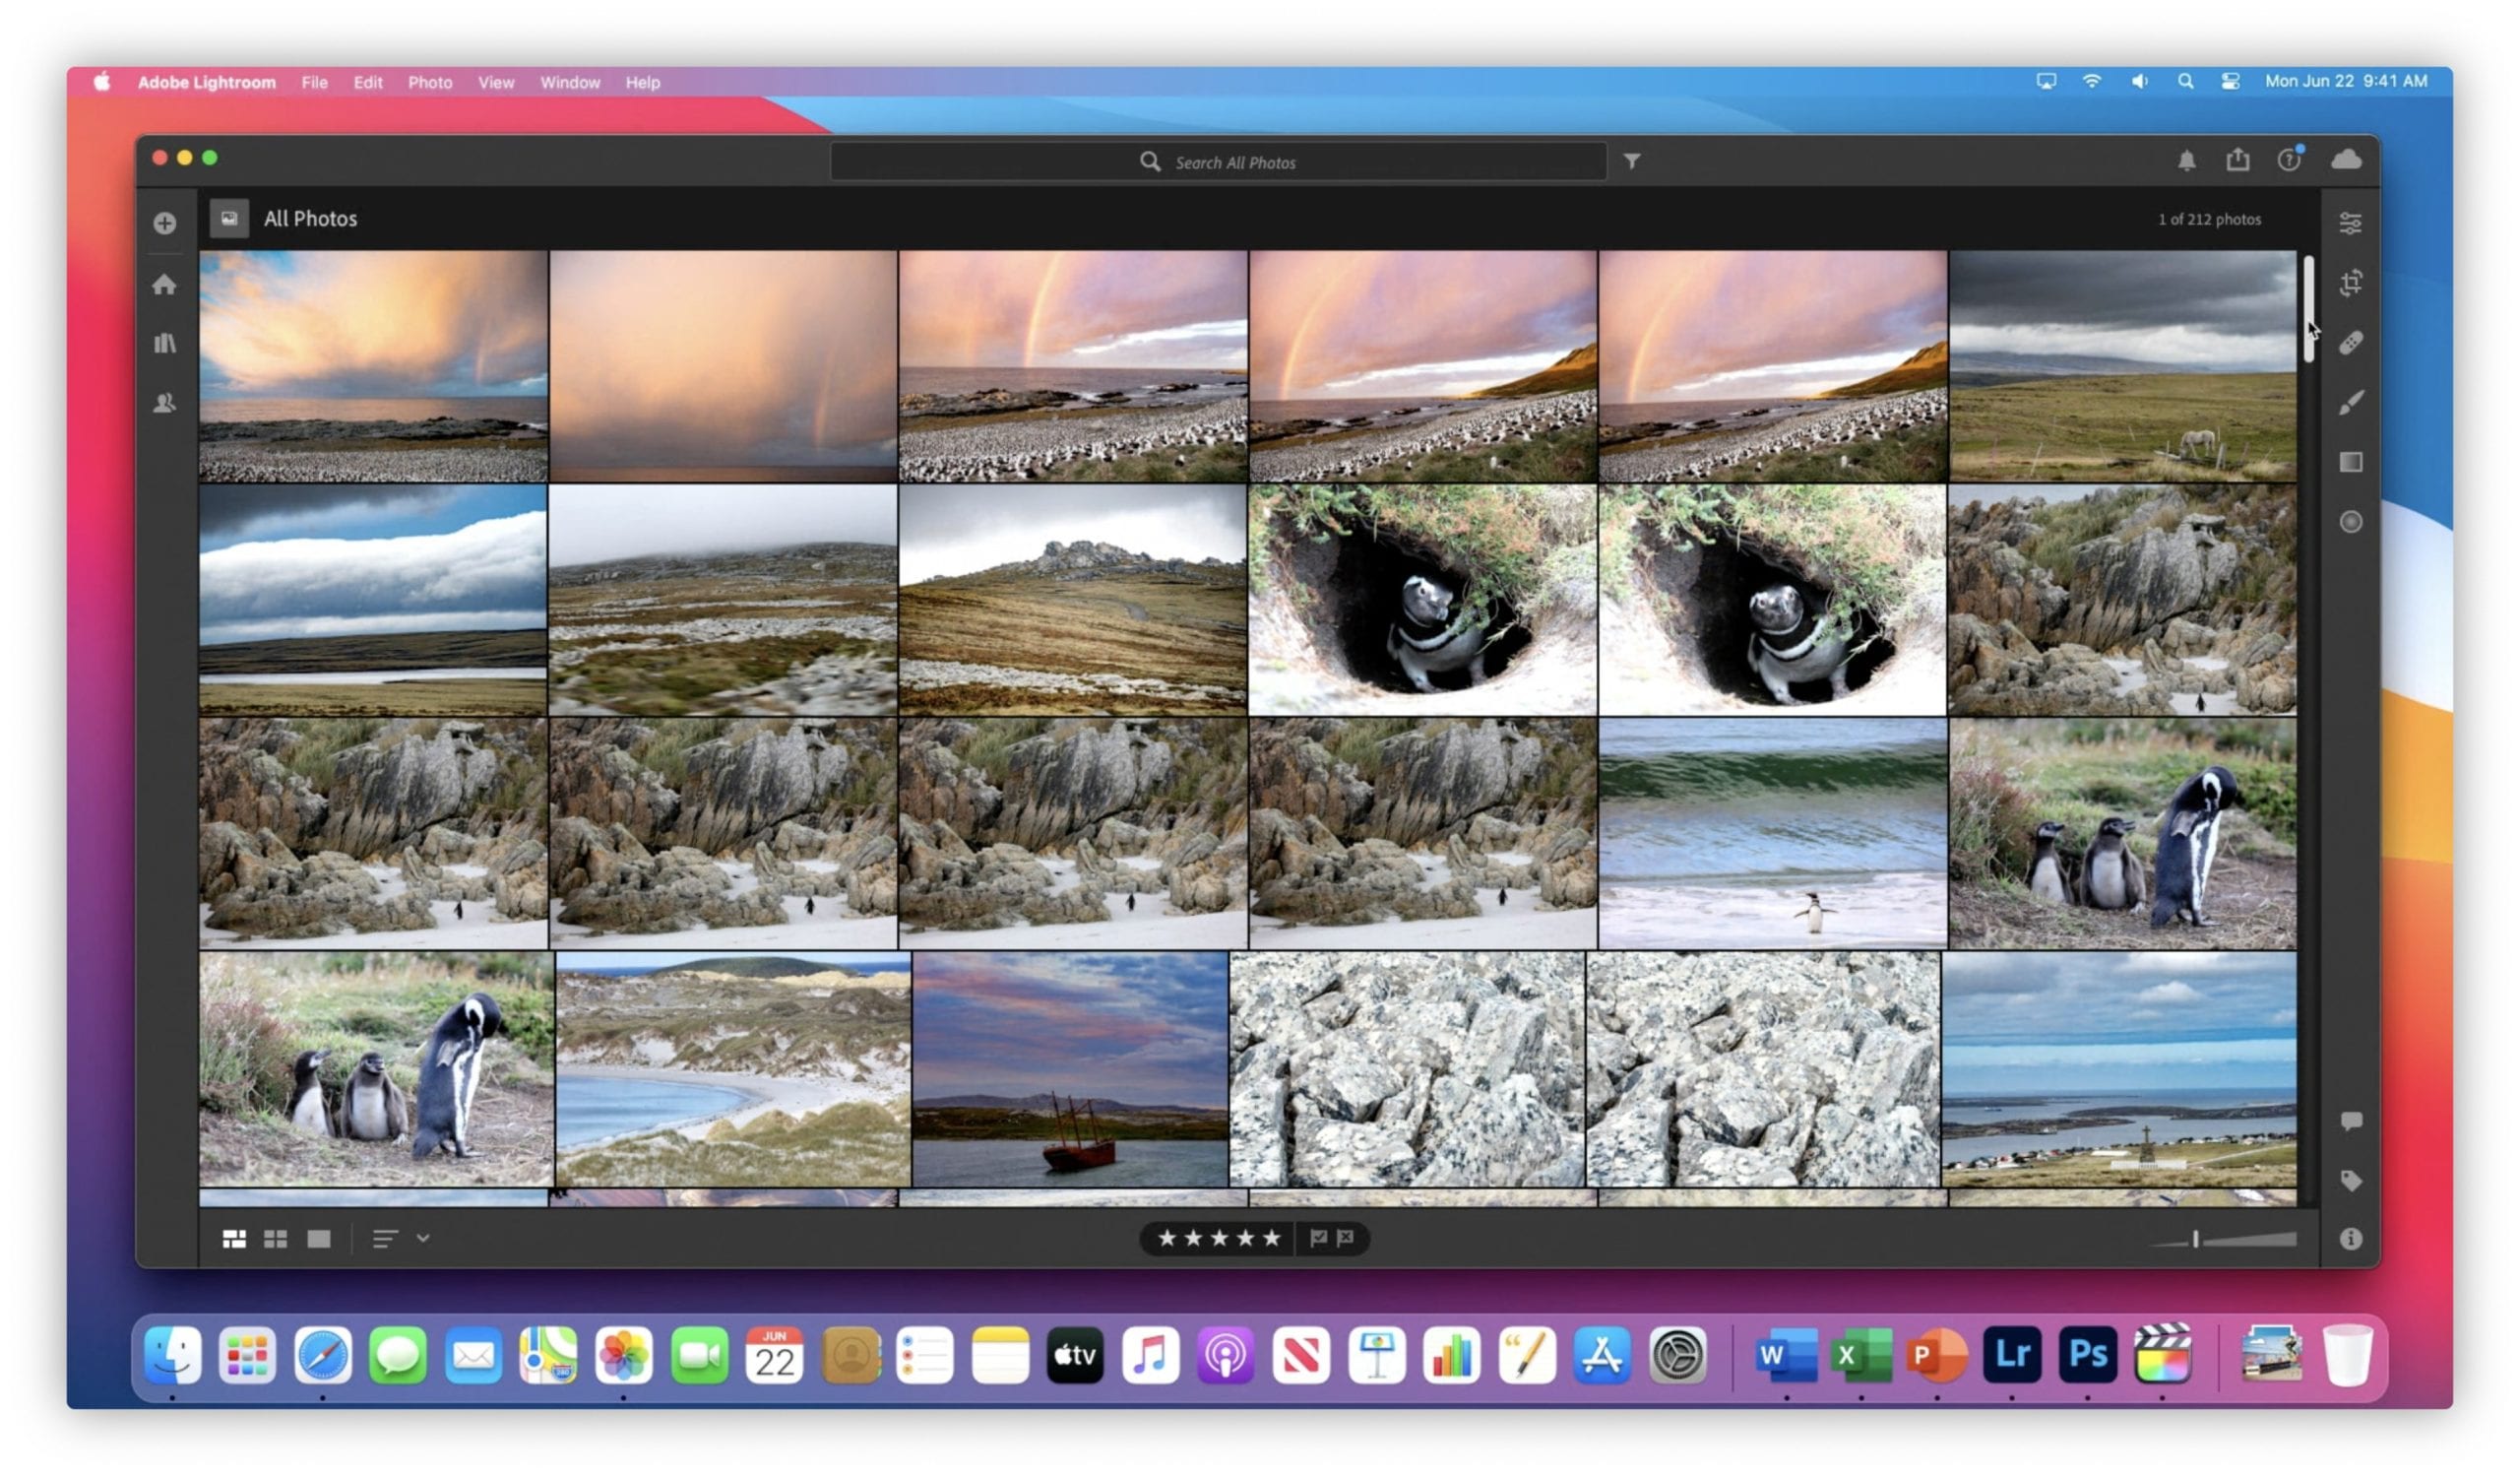Open the Keywords tag panel

coord(2350,1180)
